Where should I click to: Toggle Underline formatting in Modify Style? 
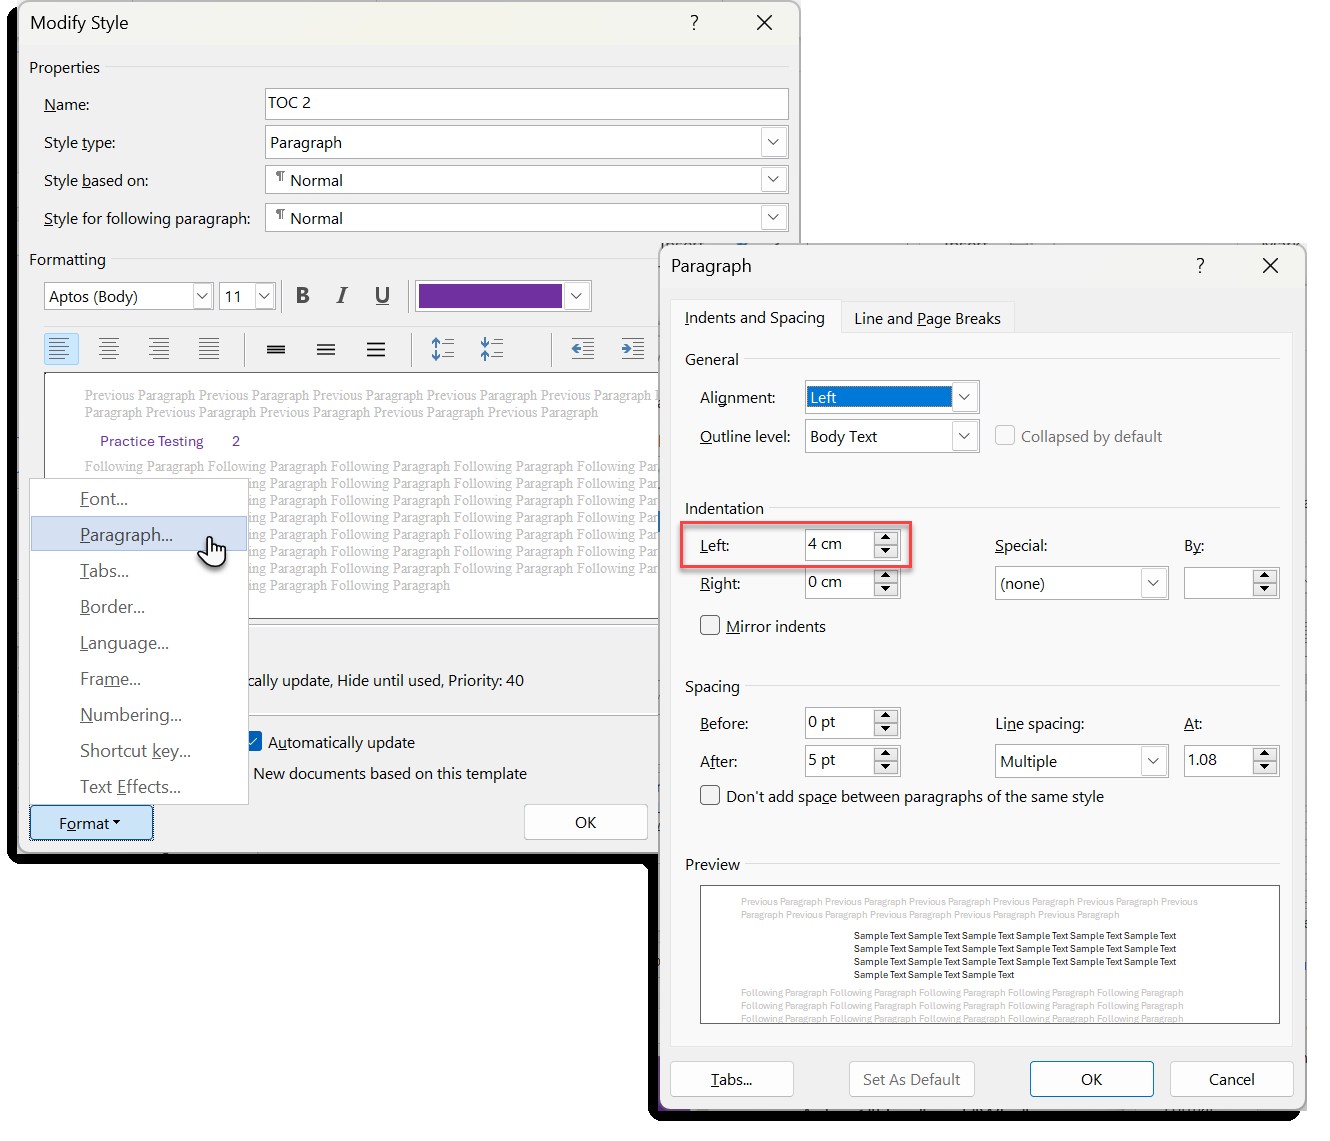(382, 296)
